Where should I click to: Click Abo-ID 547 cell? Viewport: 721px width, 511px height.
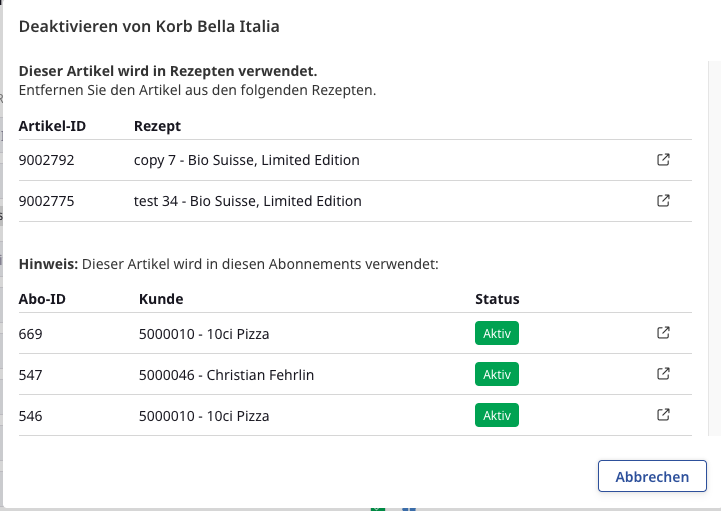click(31, 374)
